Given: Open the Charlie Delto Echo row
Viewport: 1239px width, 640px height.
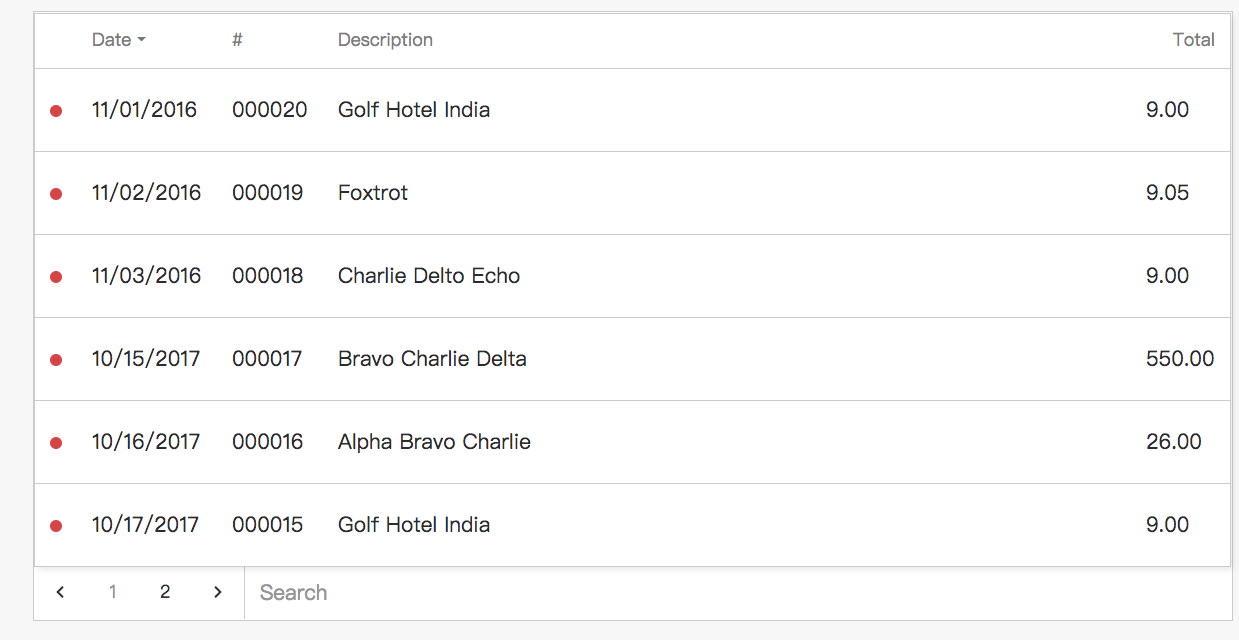Looking at the screenshot, I should tap(632, 276).
